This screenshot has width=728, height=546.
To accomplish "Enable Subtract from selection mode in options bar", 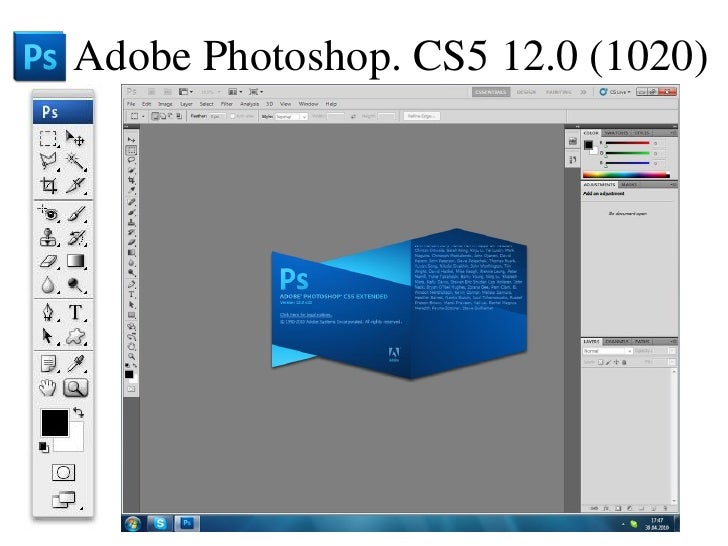I will pyautogui.click(x=170, y=116).
